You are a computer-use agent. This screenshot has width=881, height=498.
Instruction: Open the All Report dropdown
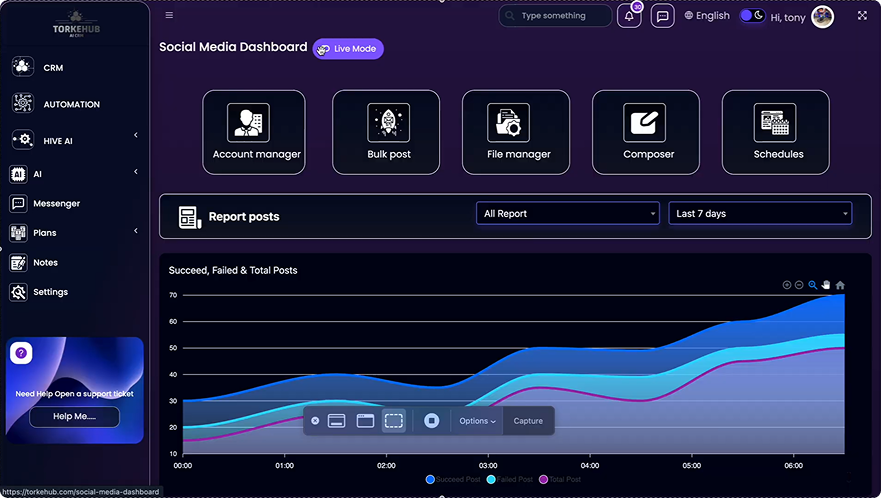coord(567,213)
